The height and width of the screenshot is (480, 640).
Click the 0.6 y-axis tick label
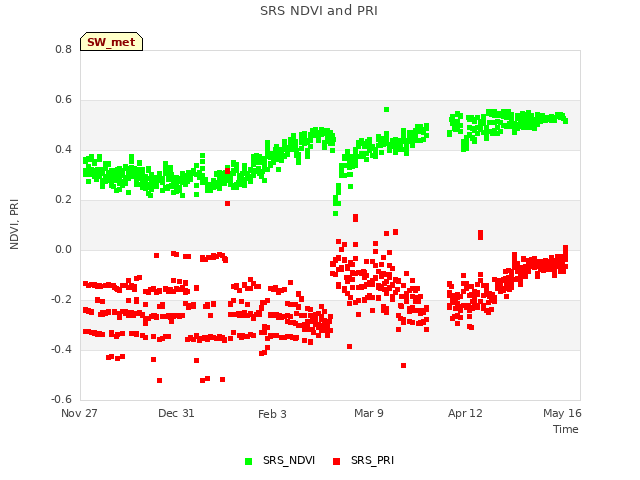[63, 100]
